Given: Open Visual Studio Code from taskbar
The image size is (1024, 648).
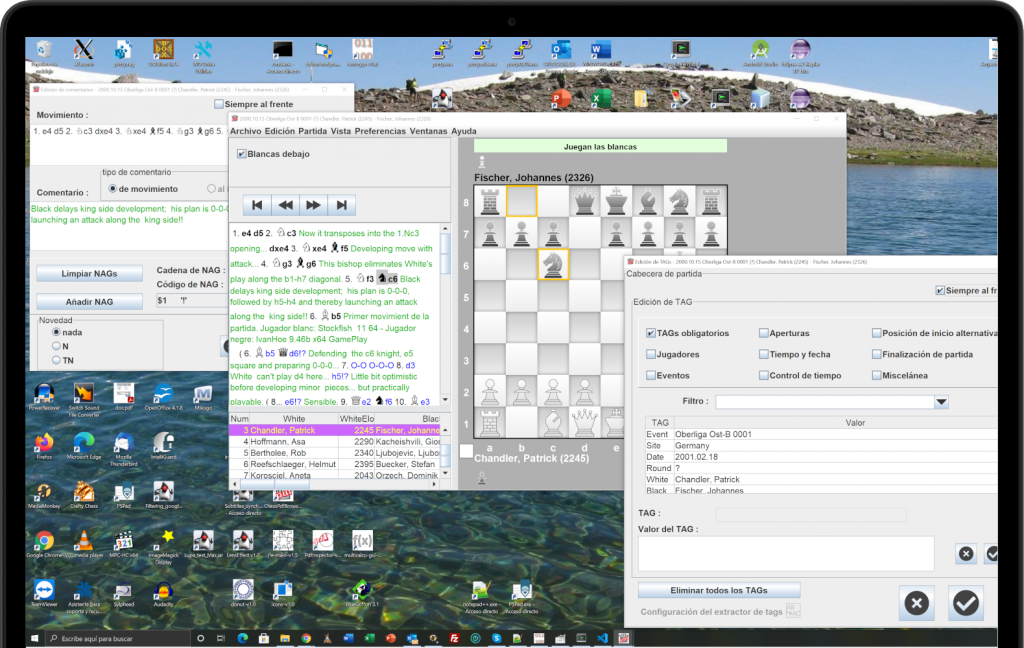Looking at the screenshot, I should tap(602, 638).
